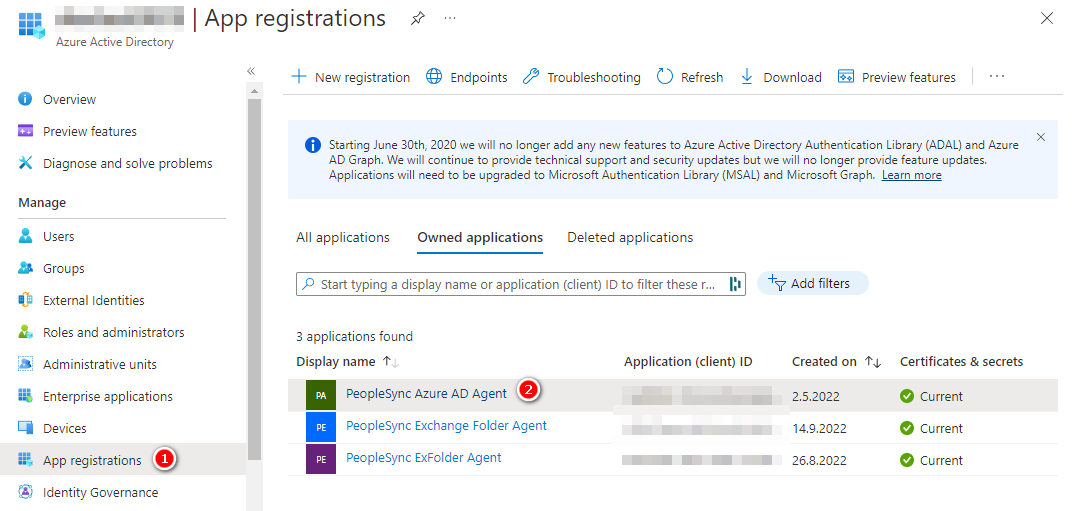
Task: Click the sidebar vertical scrollbar
Action: tap(254, 279)
